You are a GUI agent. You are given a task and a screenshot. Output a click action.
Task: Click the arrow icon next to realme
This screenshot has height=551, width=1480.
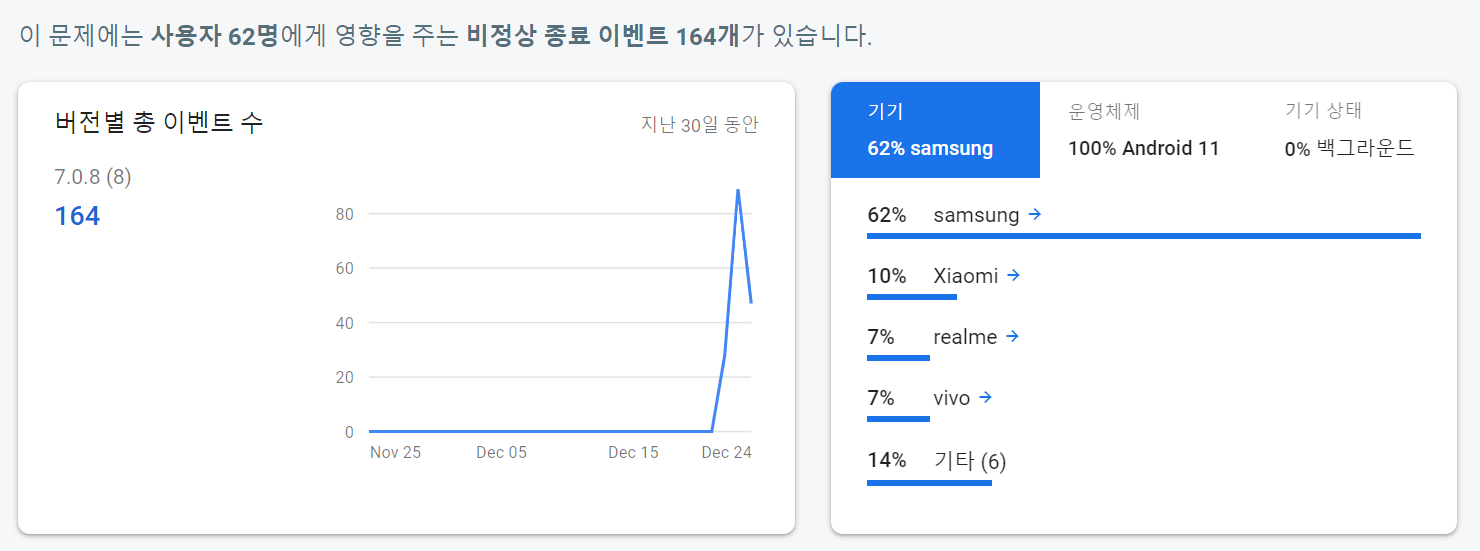point(1013,337)
